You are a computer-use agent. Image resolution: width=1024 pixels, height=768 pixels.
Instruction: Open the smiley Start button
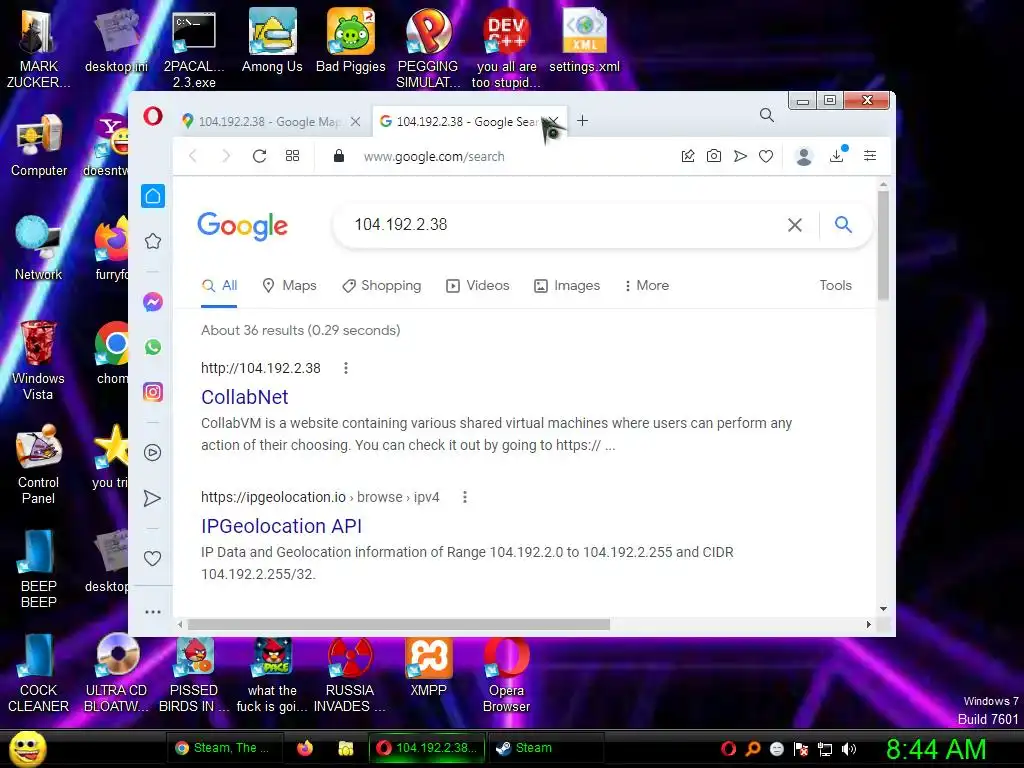coord(27,749)
